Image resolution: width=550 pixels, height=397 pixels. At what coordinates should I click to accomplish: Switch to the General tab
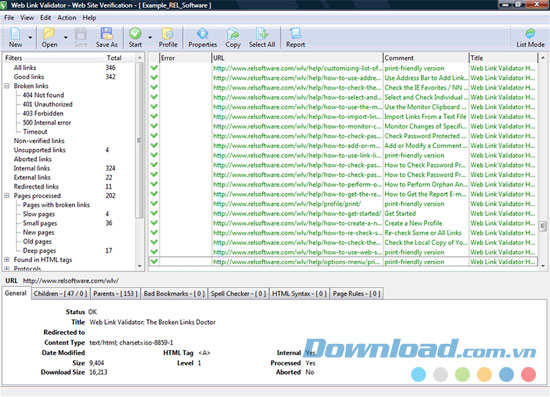(x=15, y=293)
